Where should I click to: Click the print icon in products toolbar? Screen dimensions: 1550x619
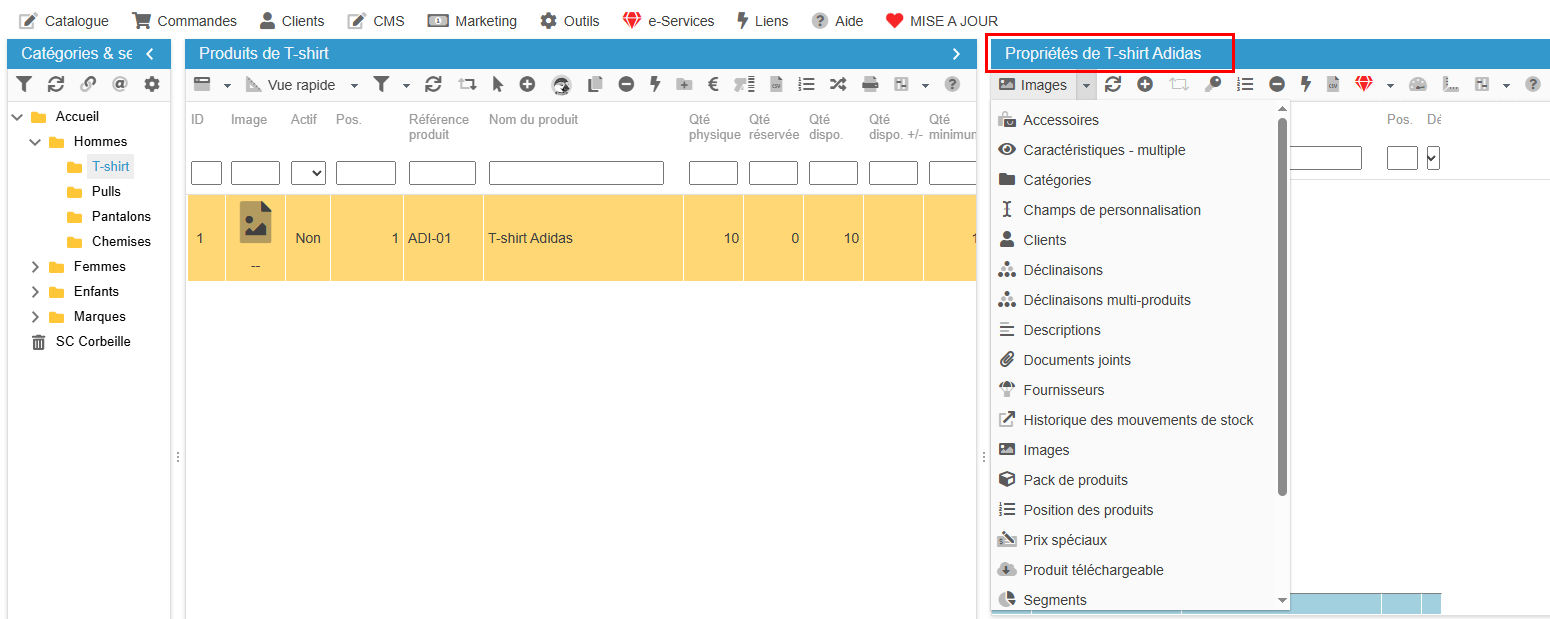870,85
